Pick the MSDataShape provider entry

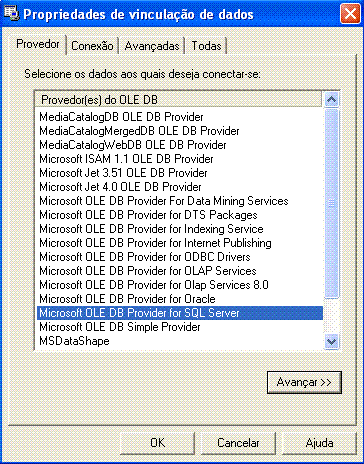pyautogui.click(x=180, y=341)
